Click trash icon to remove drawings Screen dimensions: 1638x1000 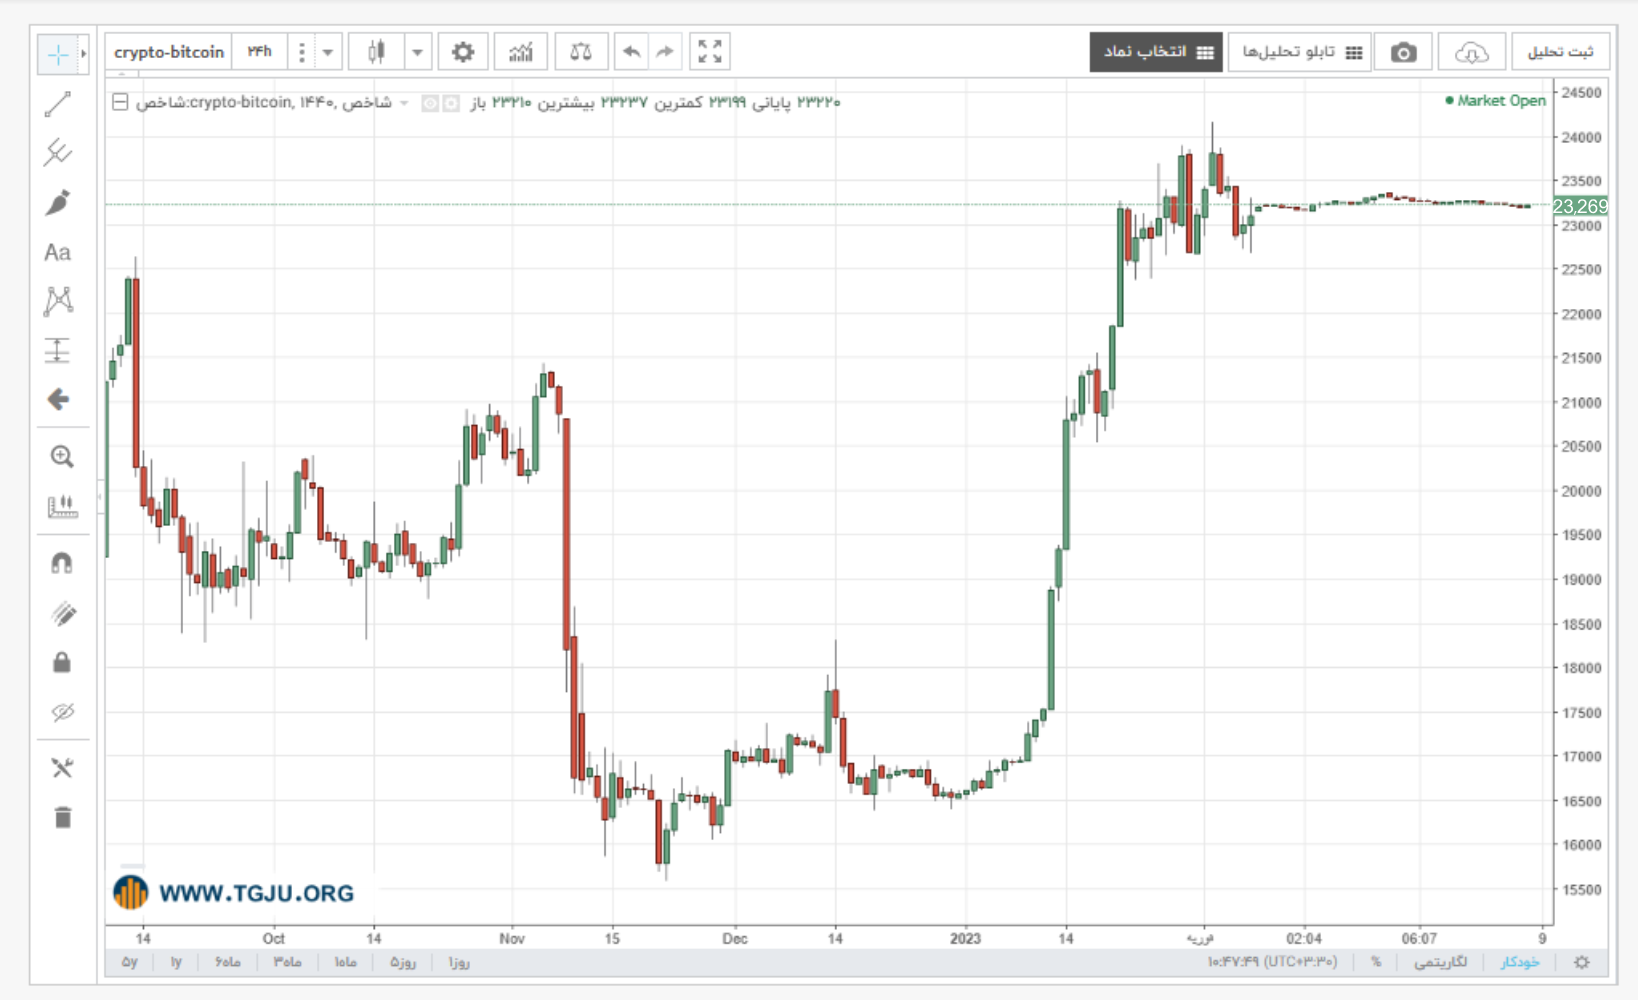[x=62, y=818]
